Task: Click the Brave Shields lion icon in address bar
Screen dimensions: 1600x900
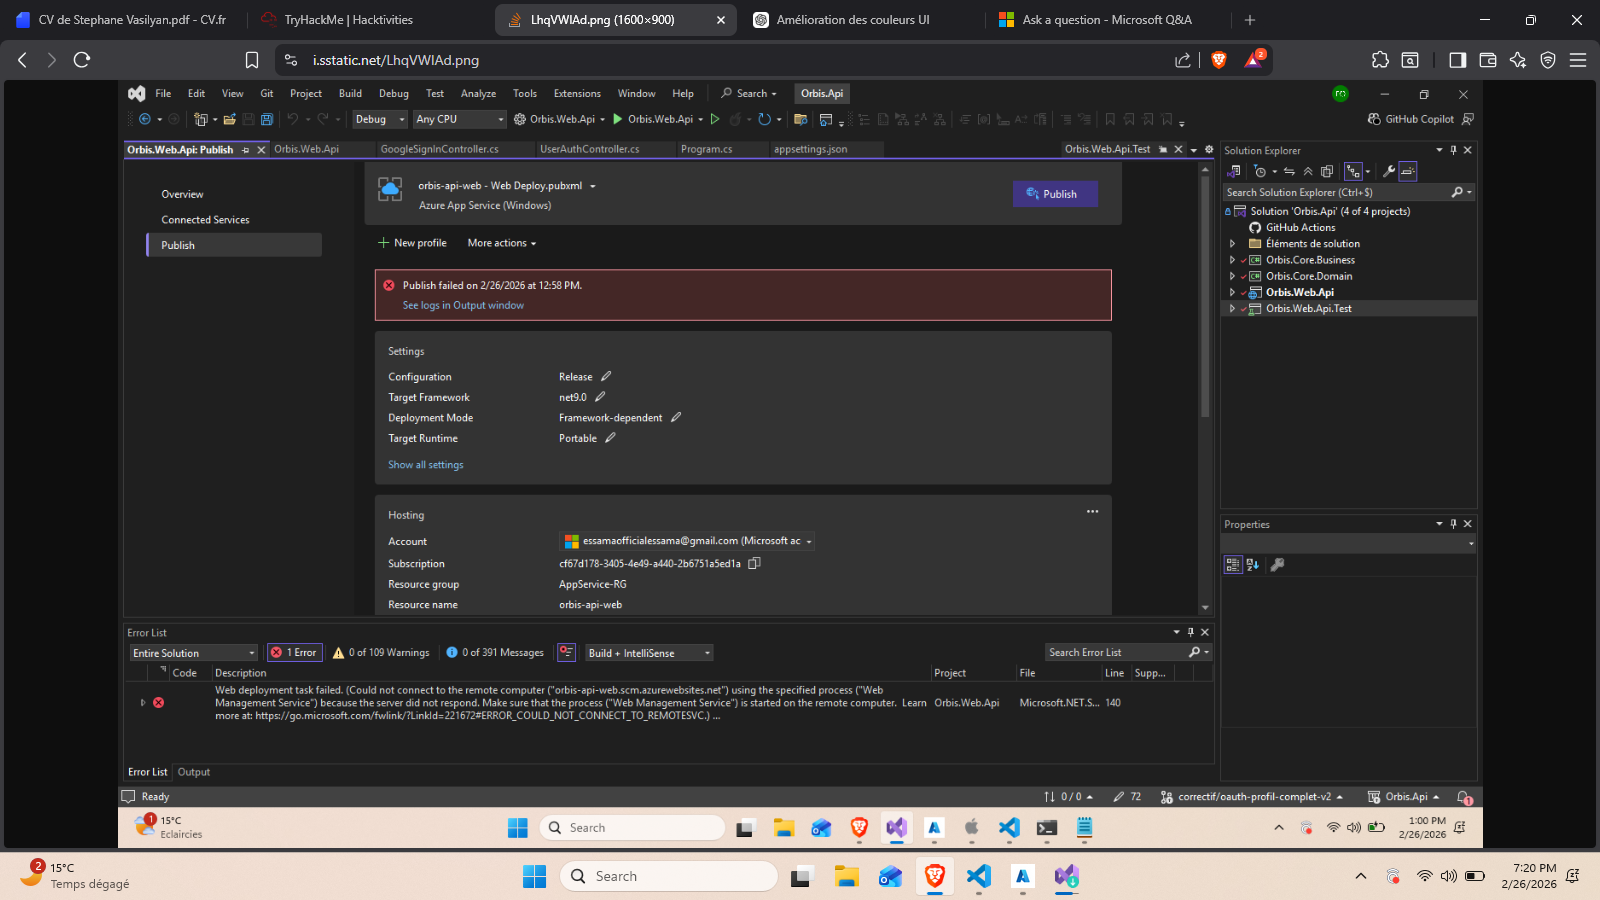Action: 1219,60
